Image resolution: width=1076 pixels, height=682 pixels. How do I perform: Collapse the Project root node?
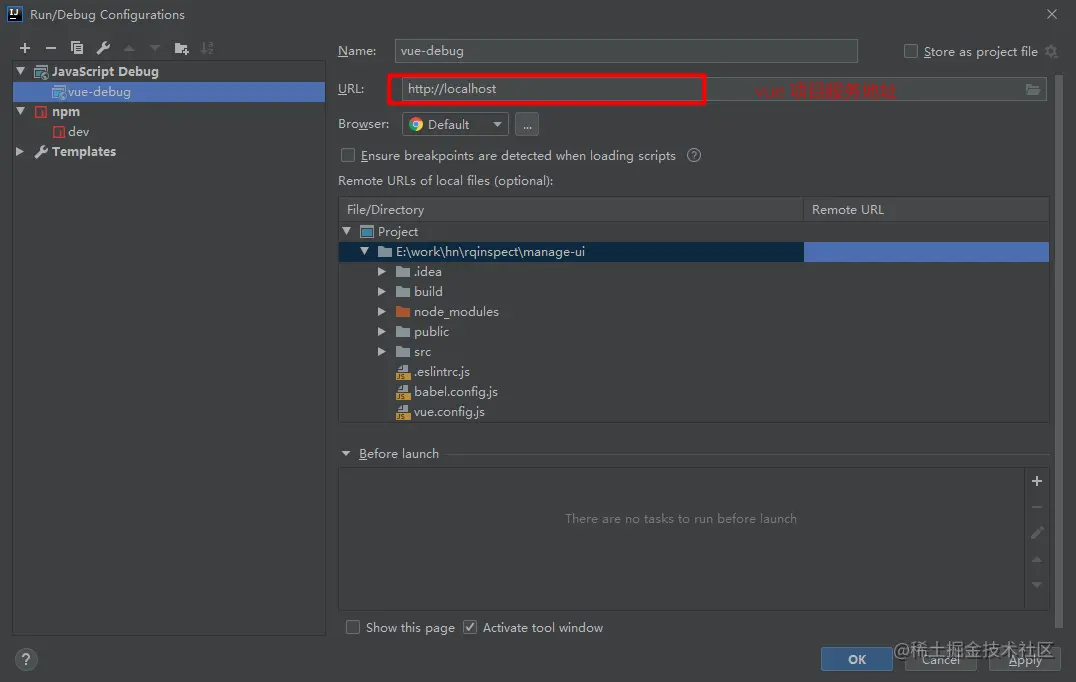coord(347,231)
